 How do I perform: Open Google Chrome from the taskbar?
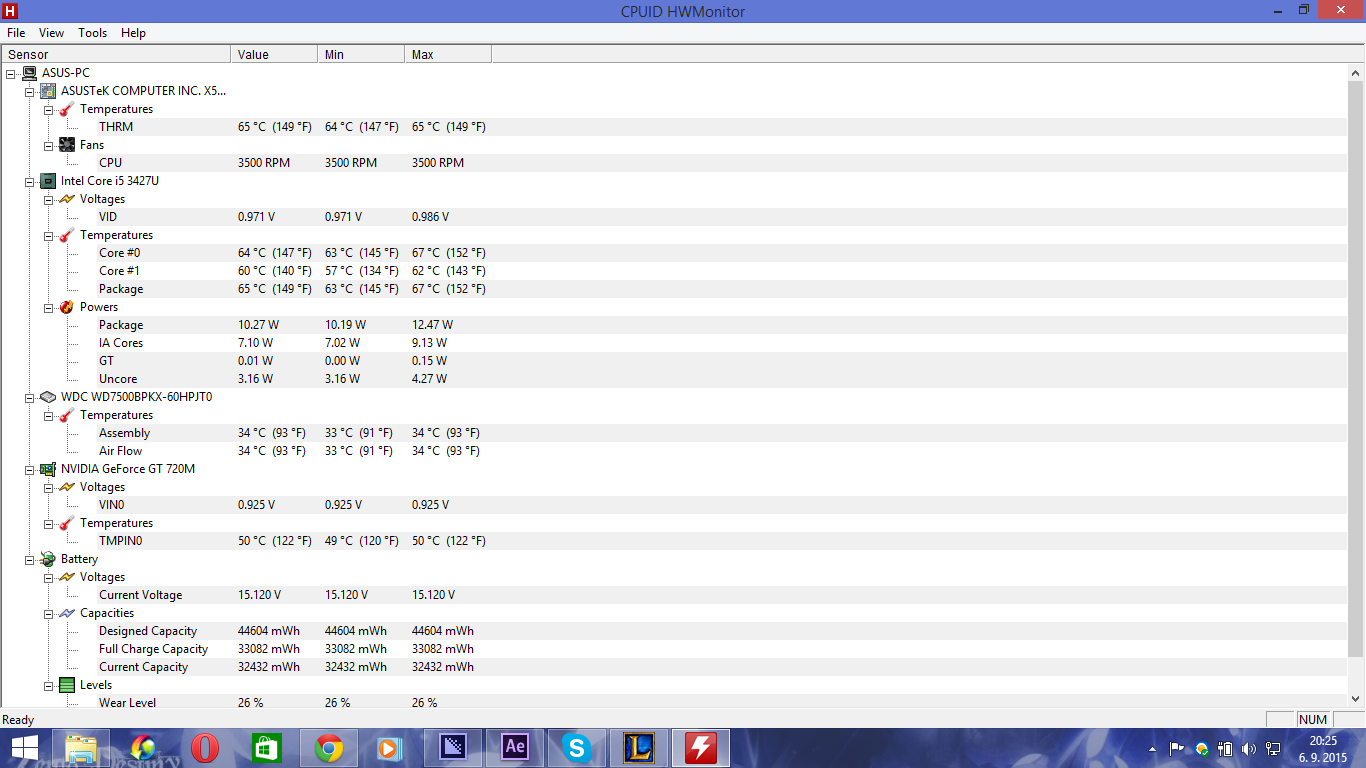(329, 747)
